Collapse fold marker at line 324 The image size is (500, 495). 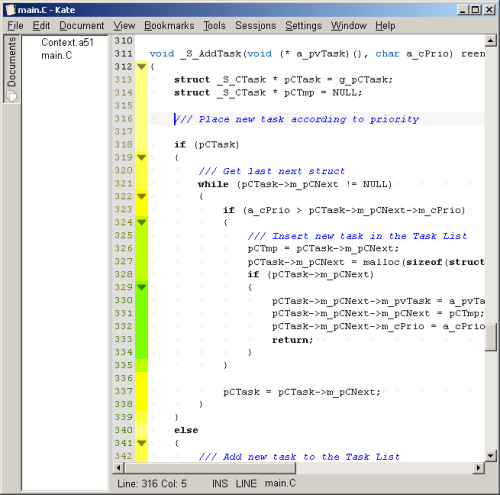(142, 222)
